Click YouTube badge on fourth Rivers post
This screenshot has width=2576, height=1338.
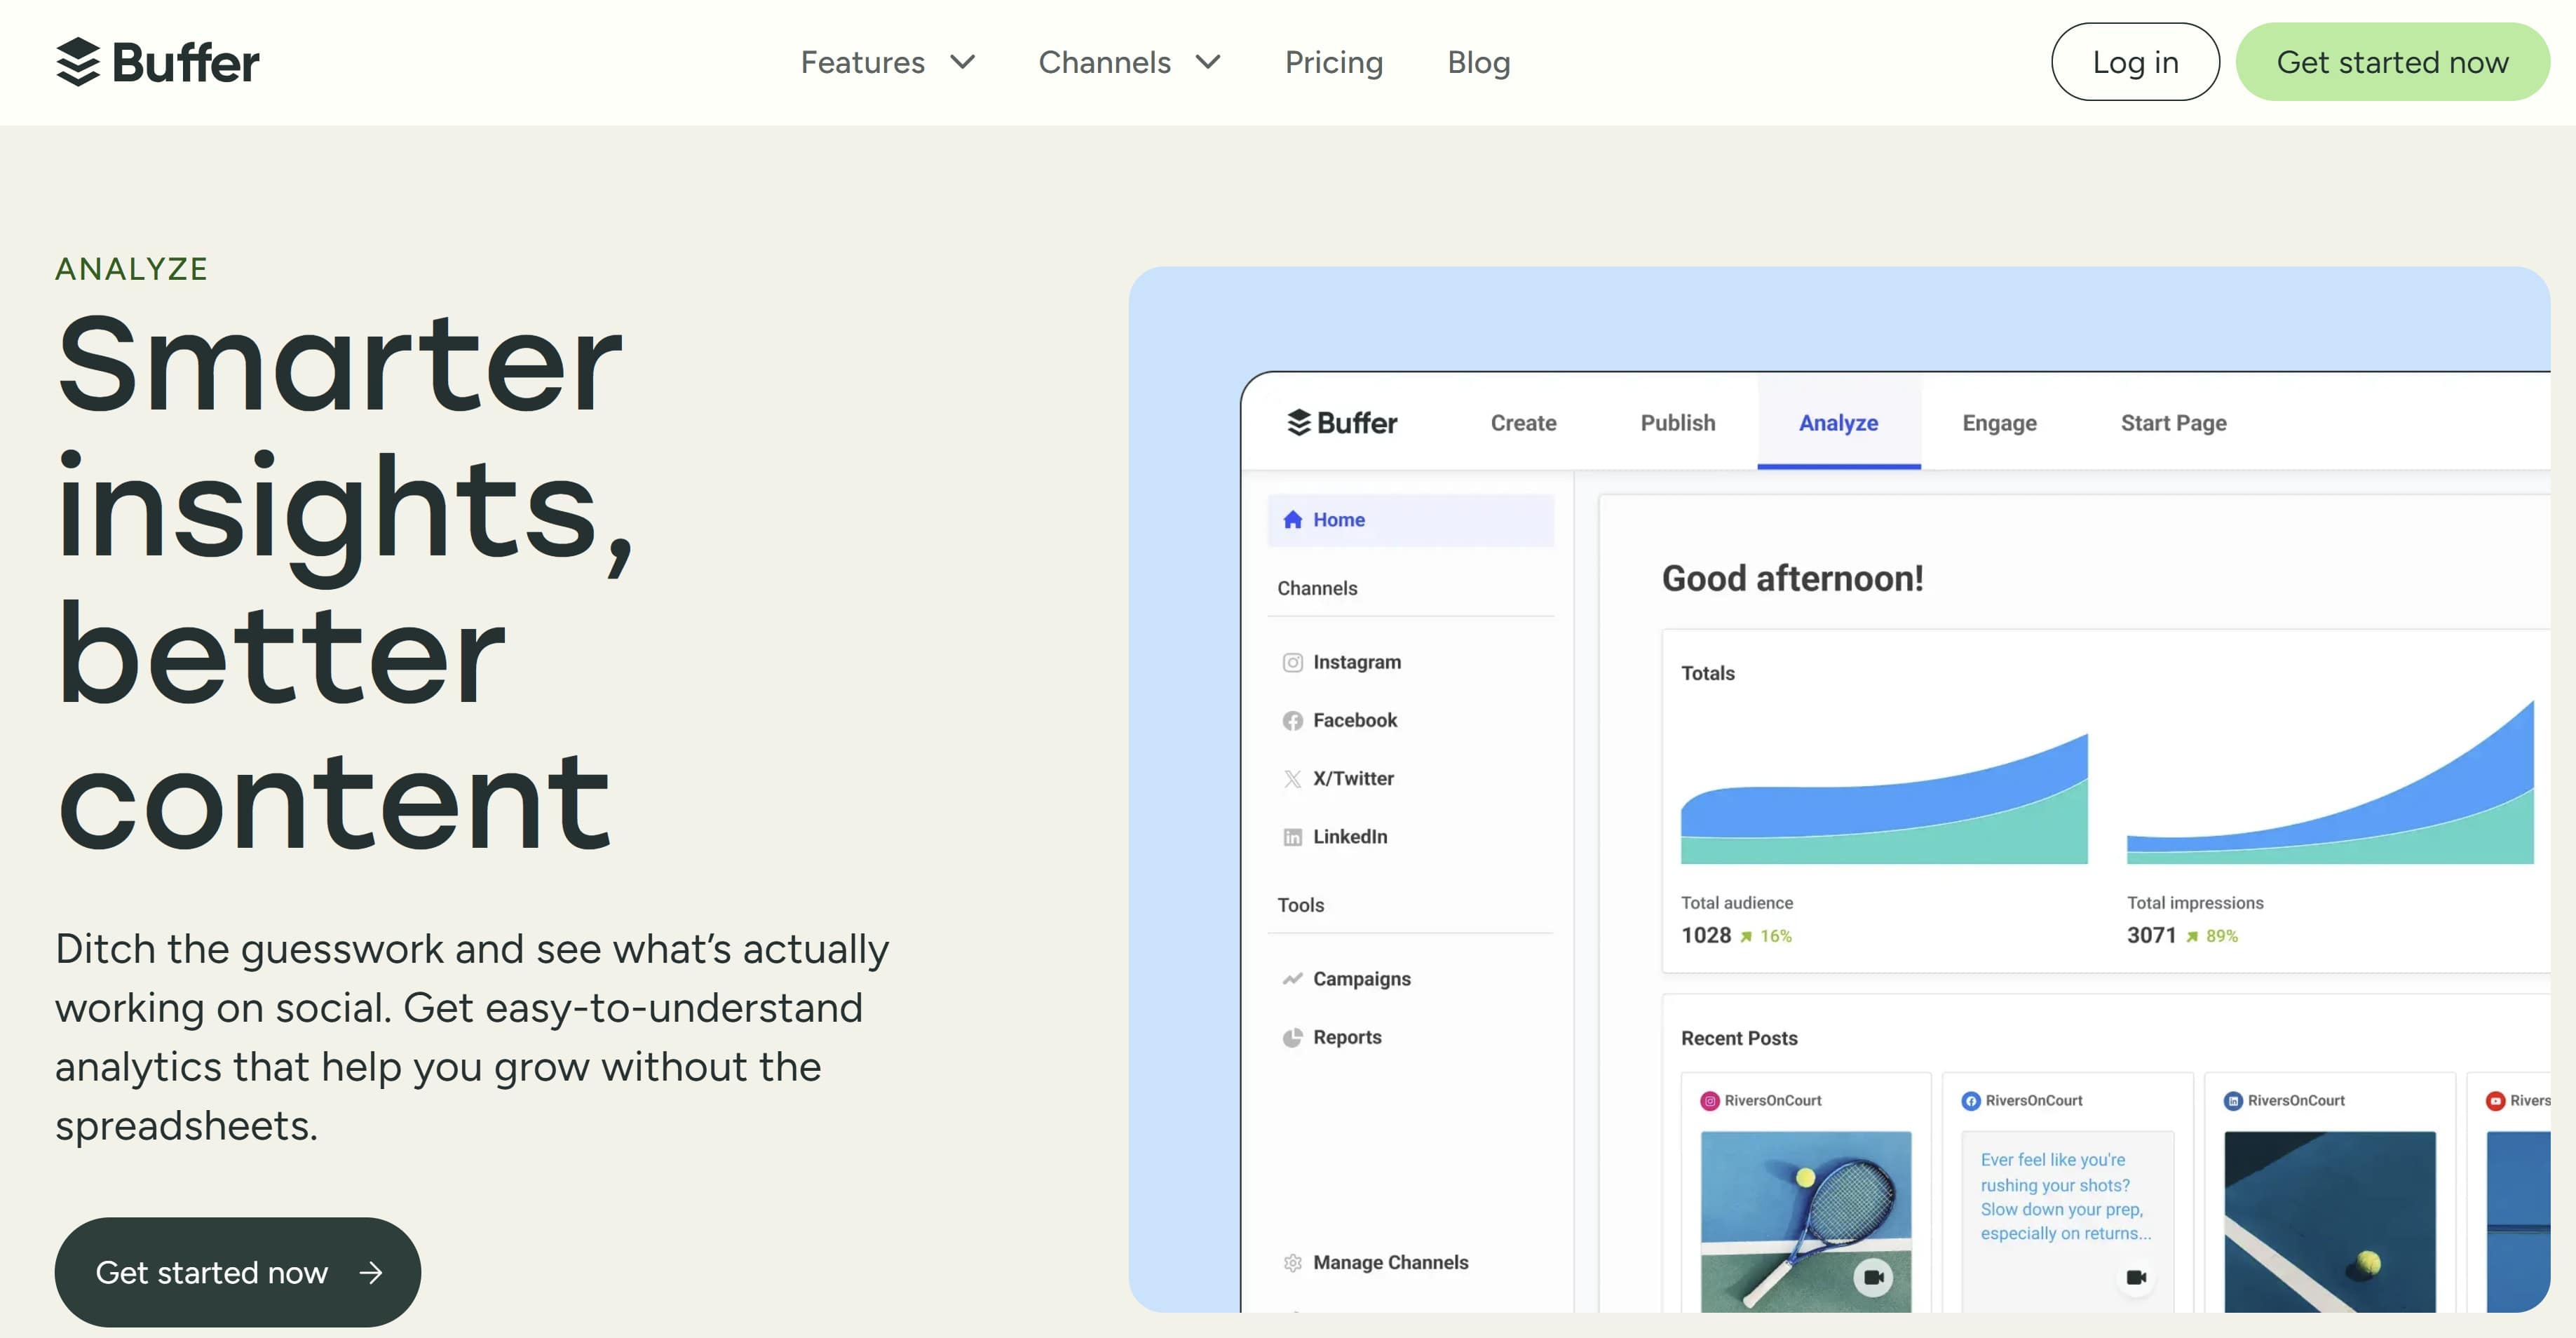pyautogui.click(x=2495, y=1101)
